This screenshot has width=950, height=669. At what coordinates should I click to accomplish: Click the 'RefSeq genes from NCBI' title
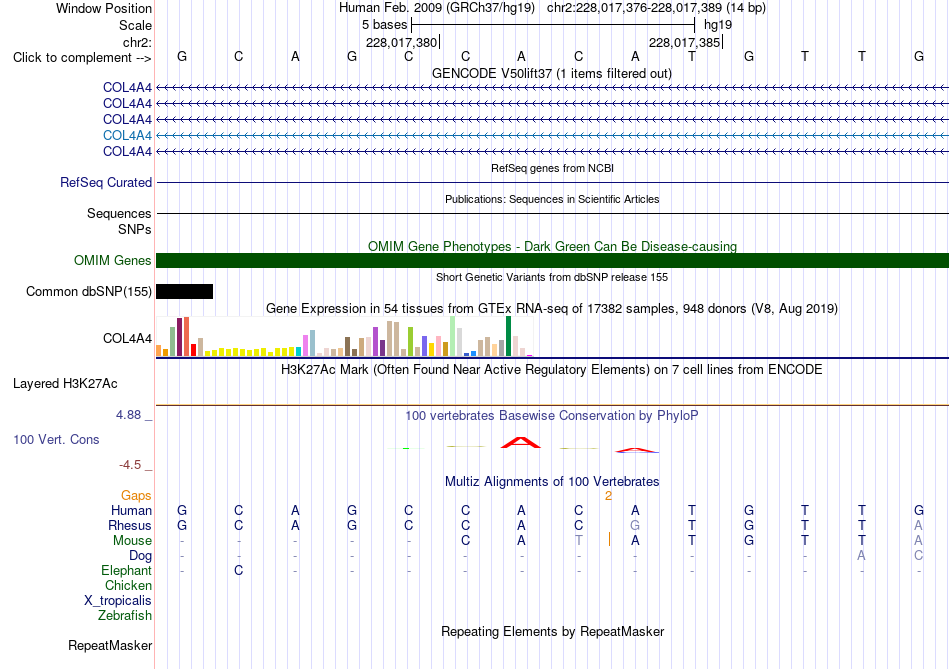point(552,168)
